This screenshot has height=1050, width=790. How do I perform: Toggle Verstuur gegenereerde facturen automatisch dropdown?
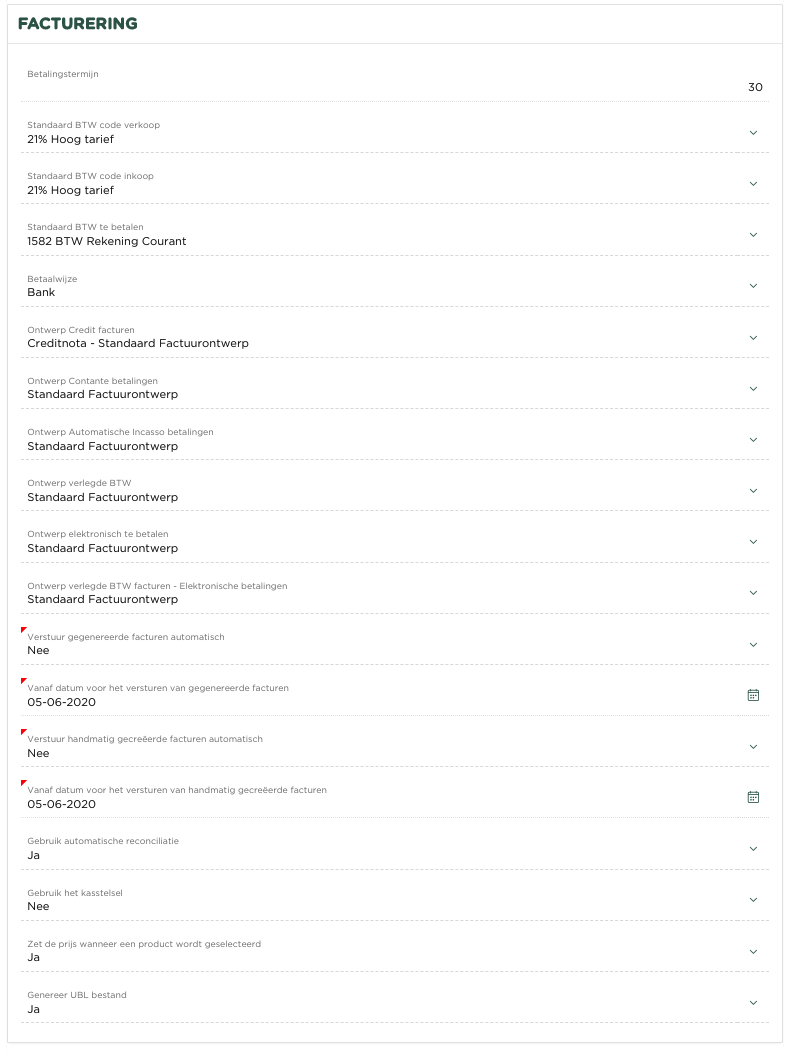pos(753,644)
